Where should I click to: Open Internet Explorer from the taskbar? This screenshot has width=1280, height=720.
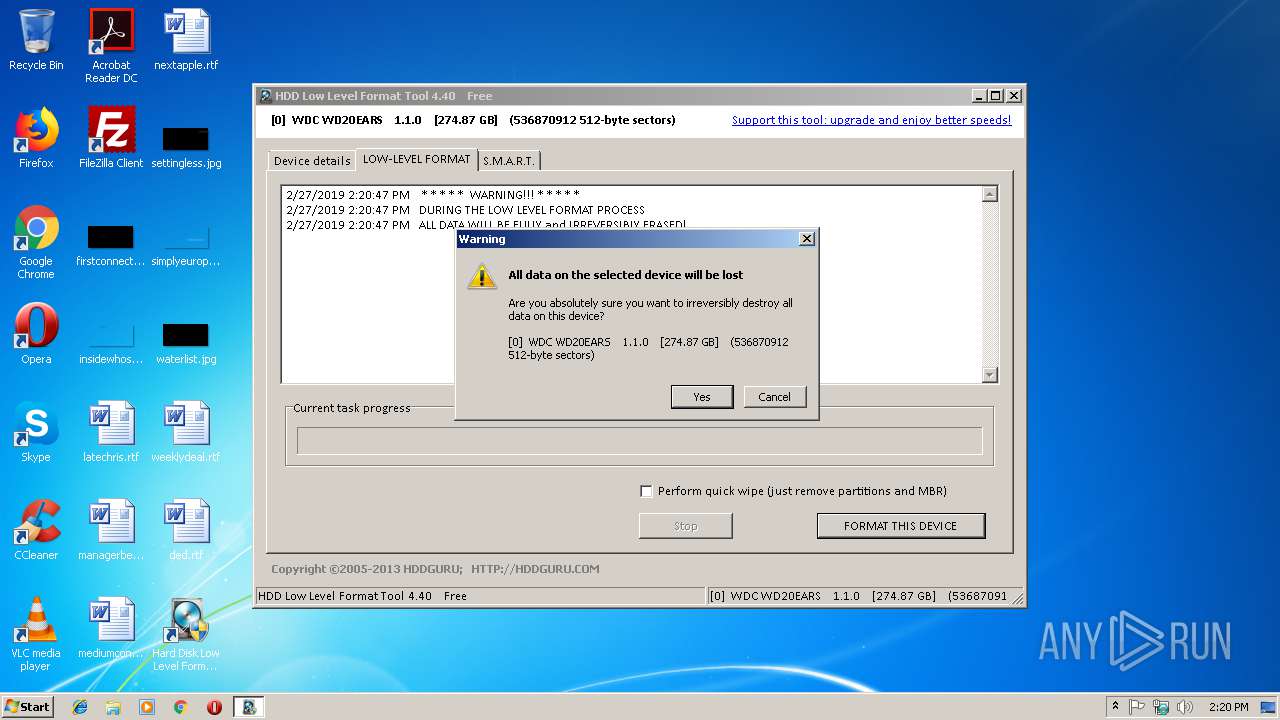80,707
